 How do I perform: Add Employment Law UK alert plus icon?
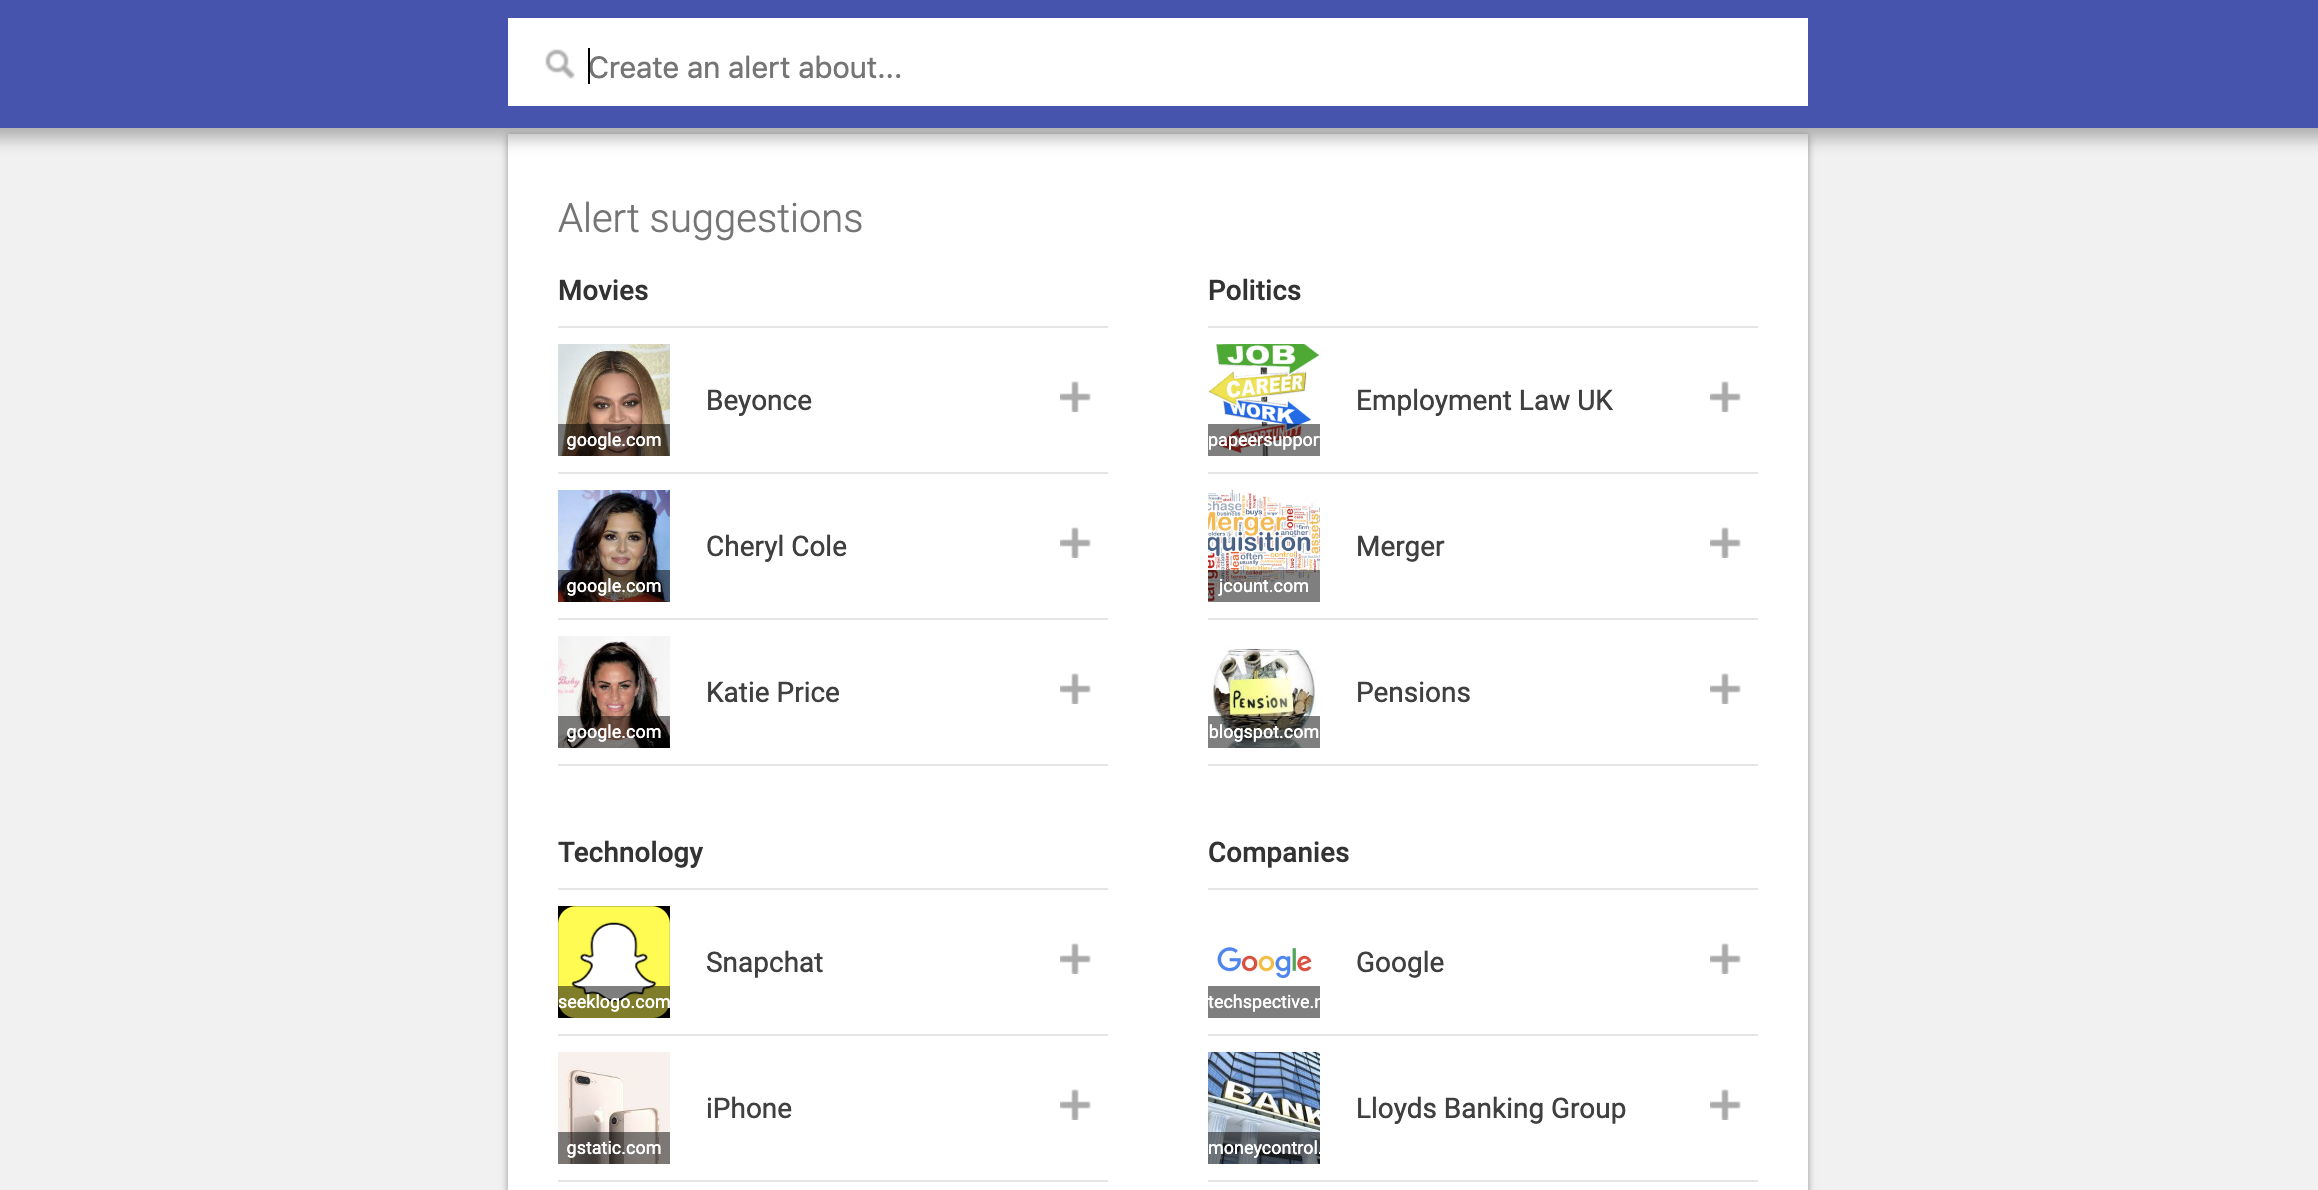(x=1725, y=398)
